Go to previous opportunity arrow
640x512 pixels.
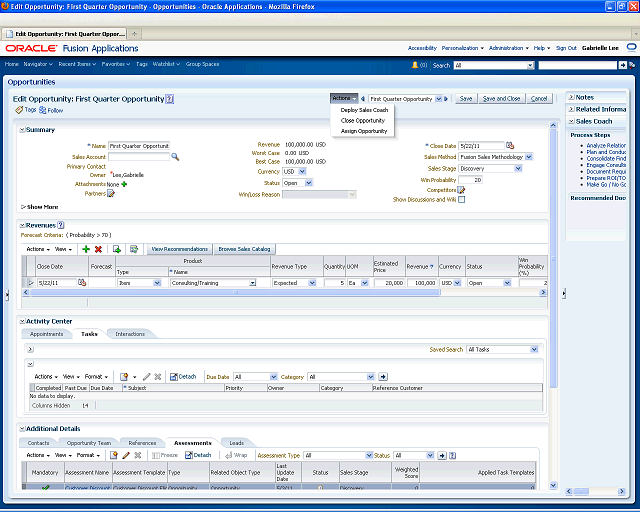coord(363,99)
